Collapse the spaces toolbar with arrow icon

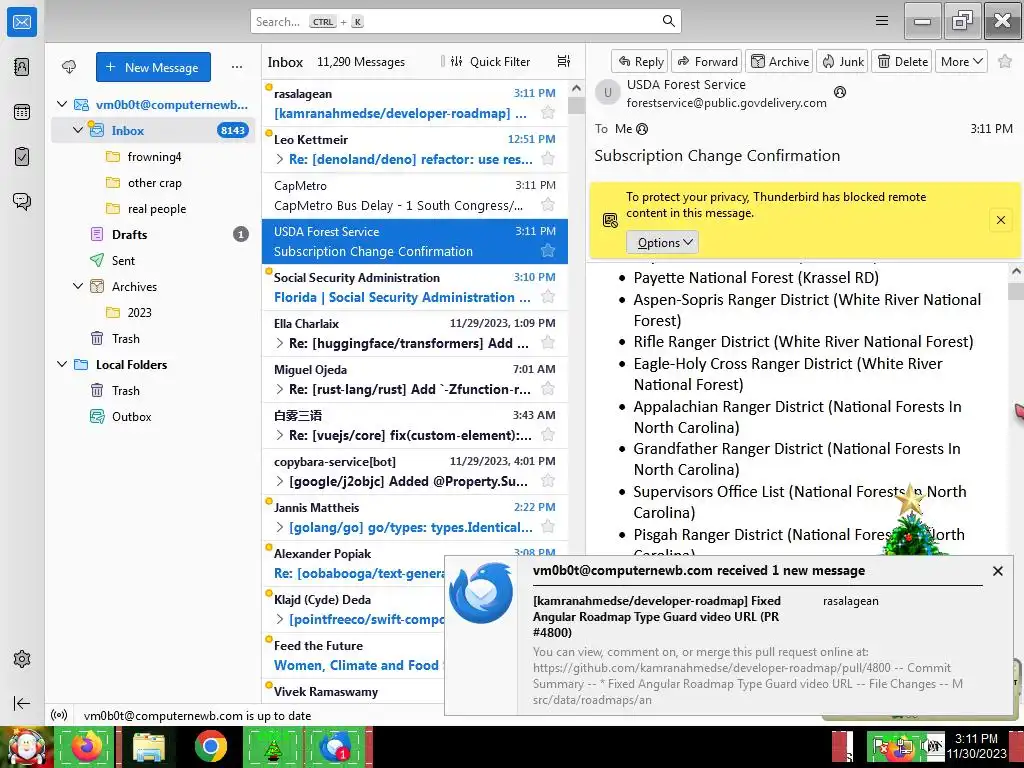coord(22,703)
